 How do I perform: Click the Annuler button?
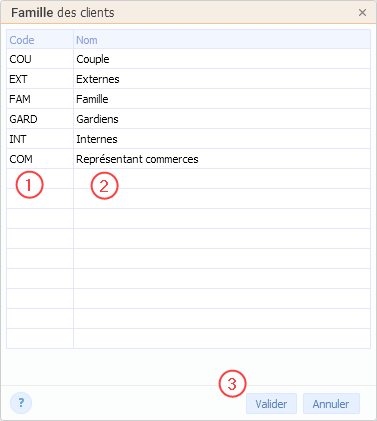click(331, 404)
